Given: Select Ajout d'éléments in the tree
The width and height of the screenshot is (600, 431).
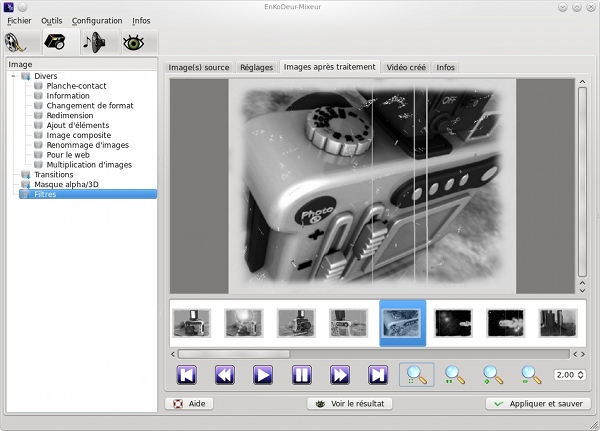Looking at the screenshot, I should coord(78,125).
